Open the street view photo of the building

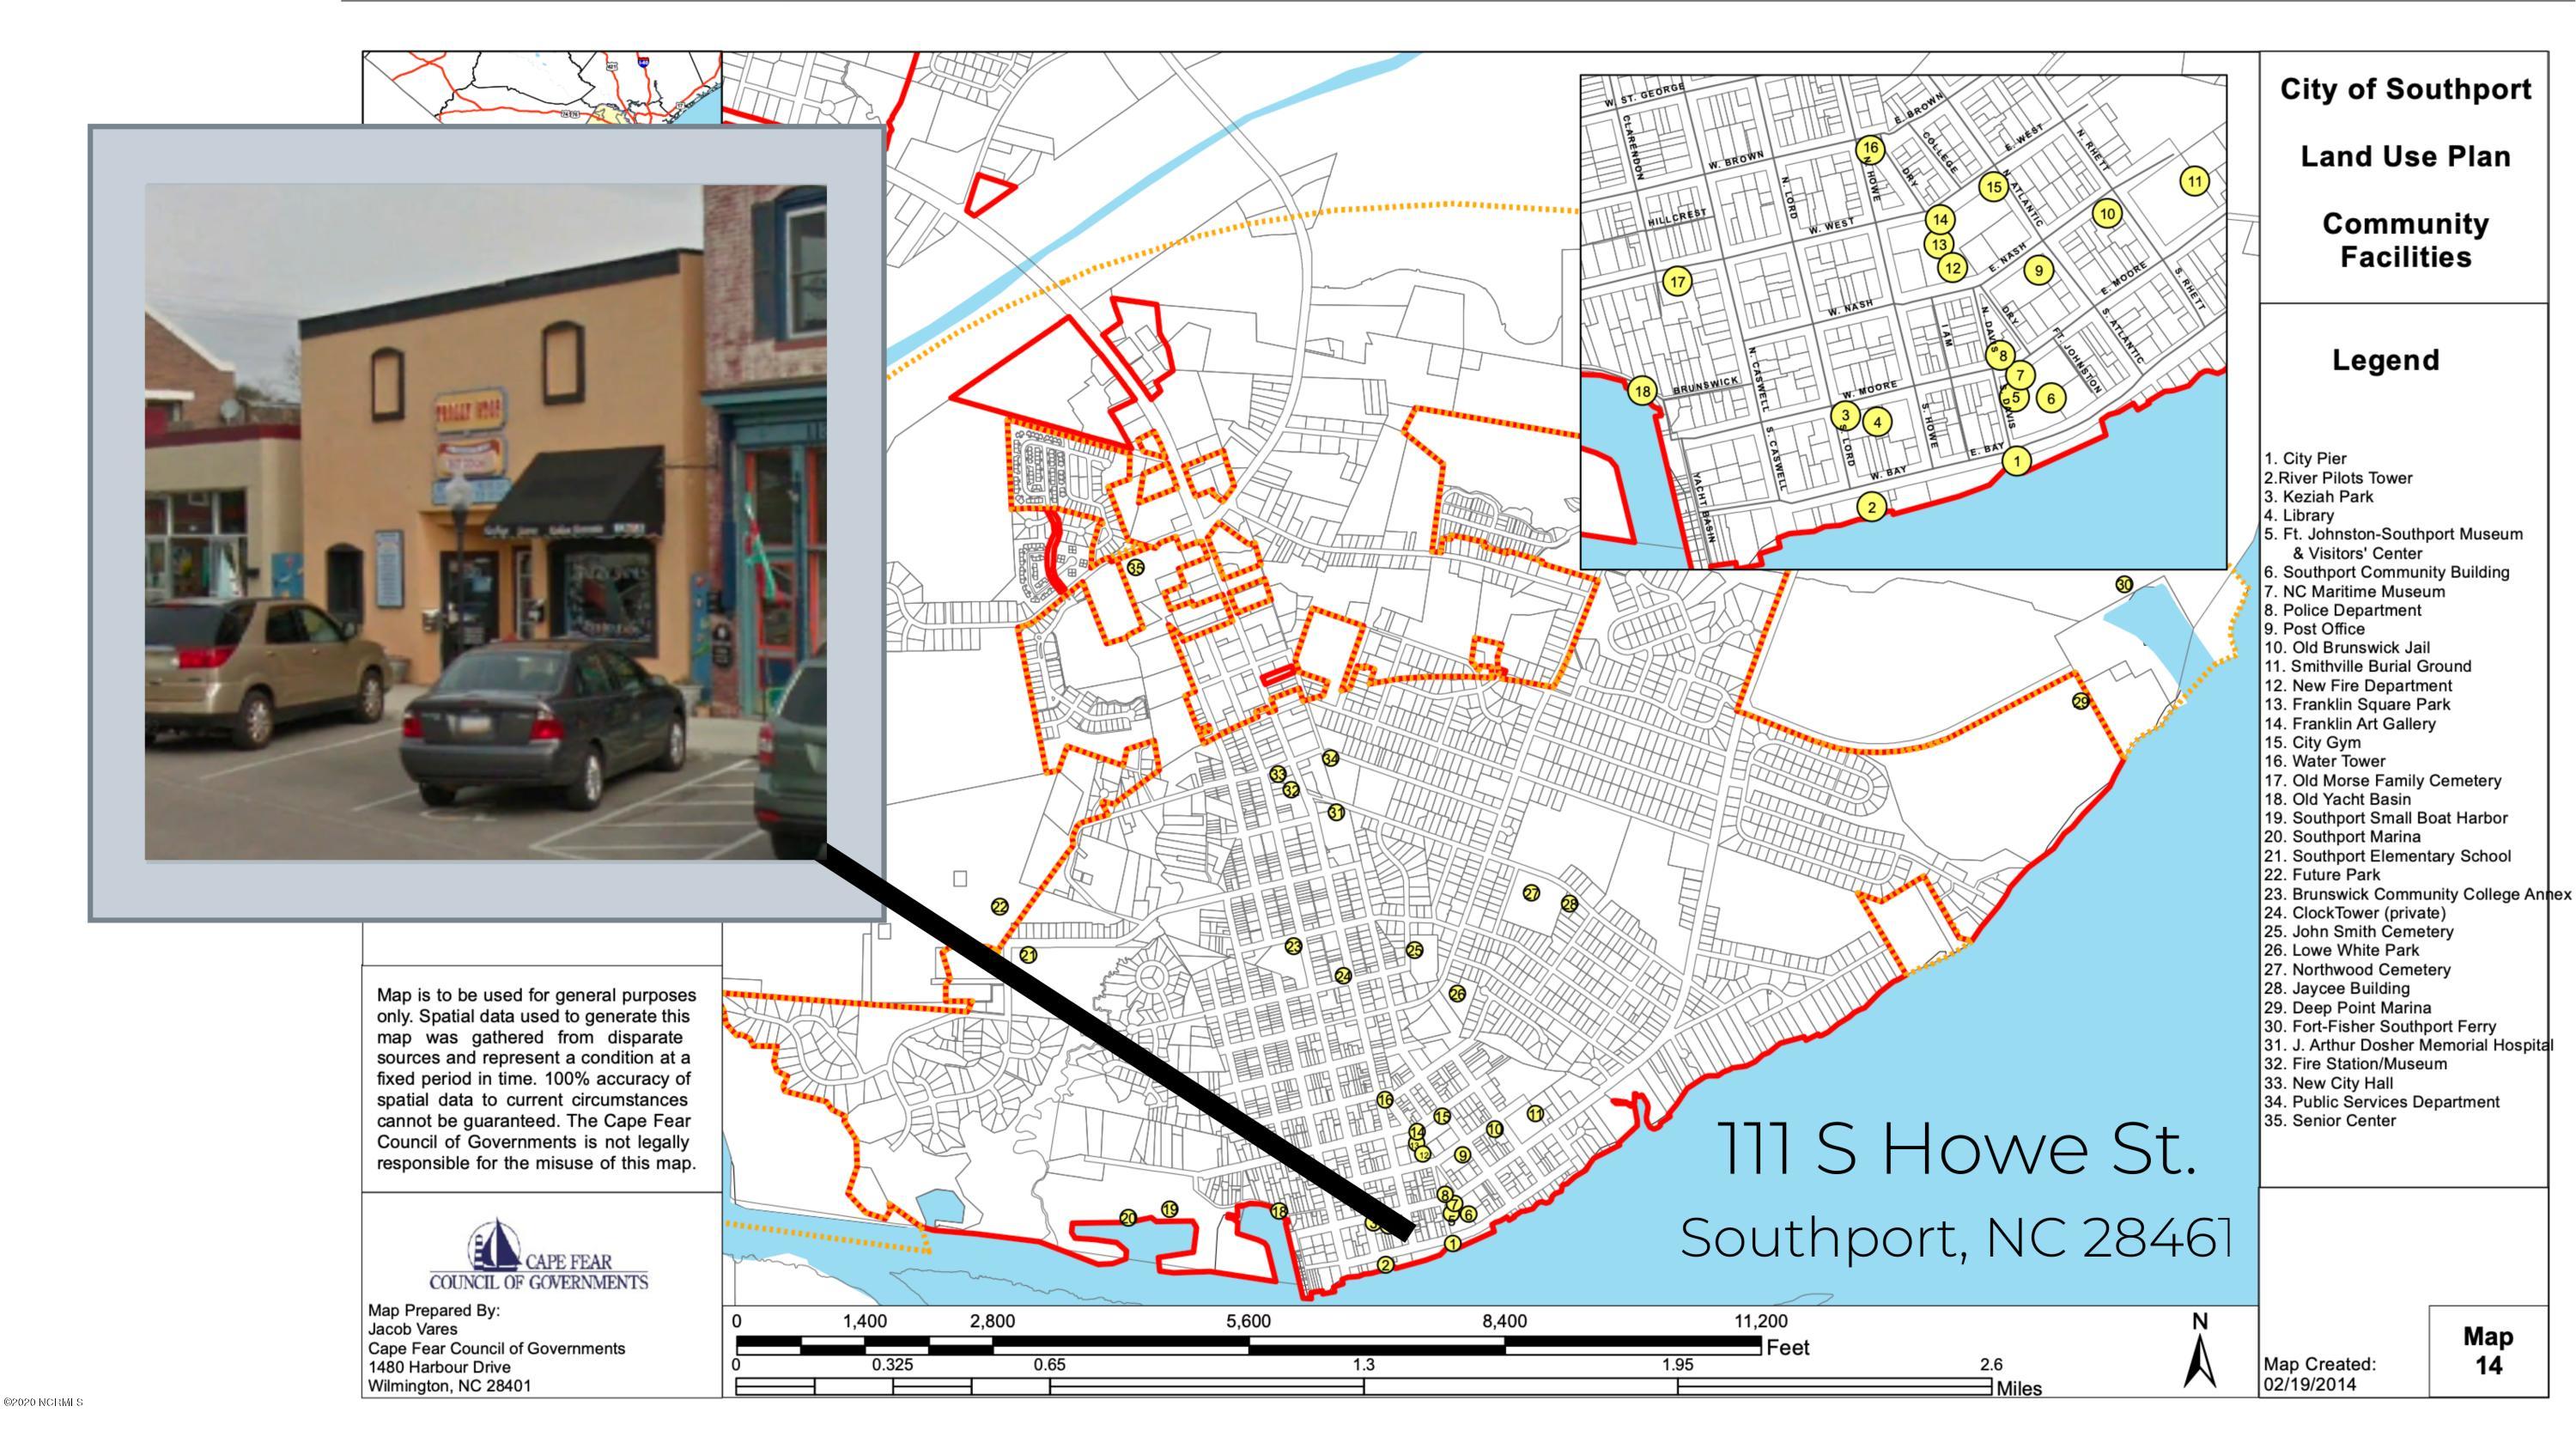[x=486, y=521]
